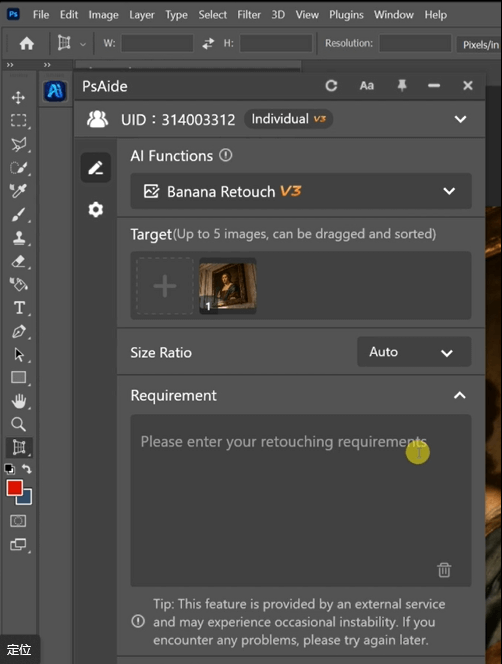Viewport: 502px width, 664px height.
Task: Add a new target image
Action: click(x=165, y=286)
